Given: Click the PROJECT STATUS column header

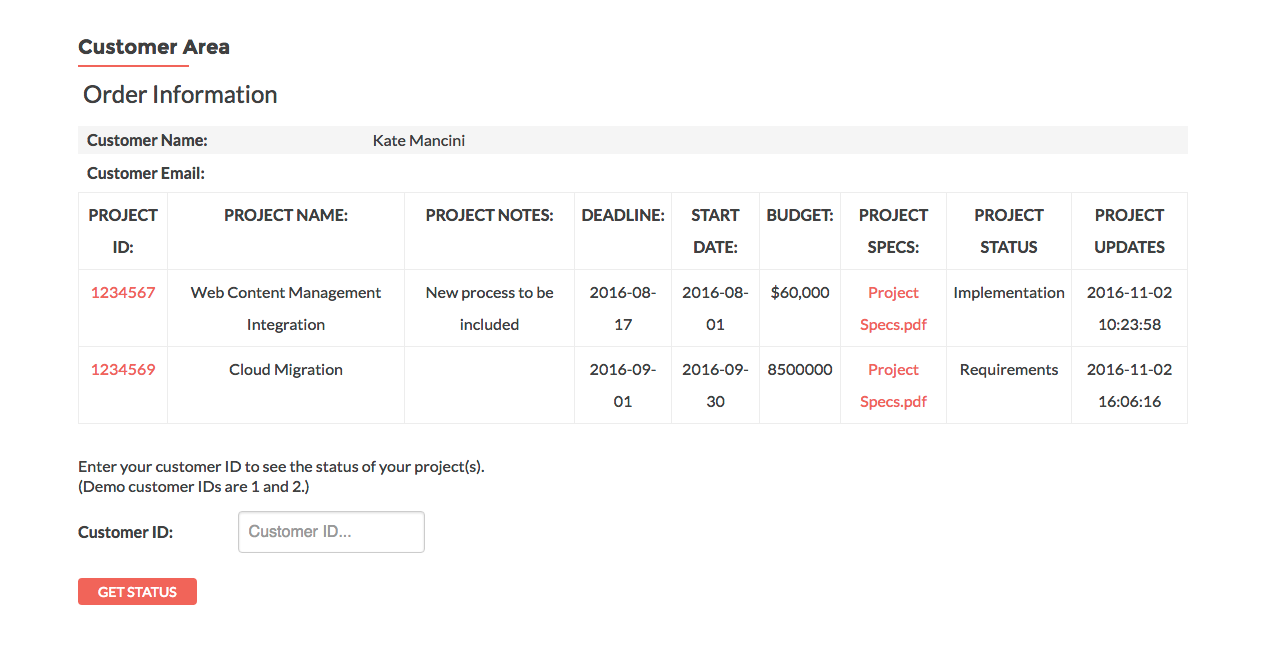Looking at the screenshot, I should (x=1008, y=231).
